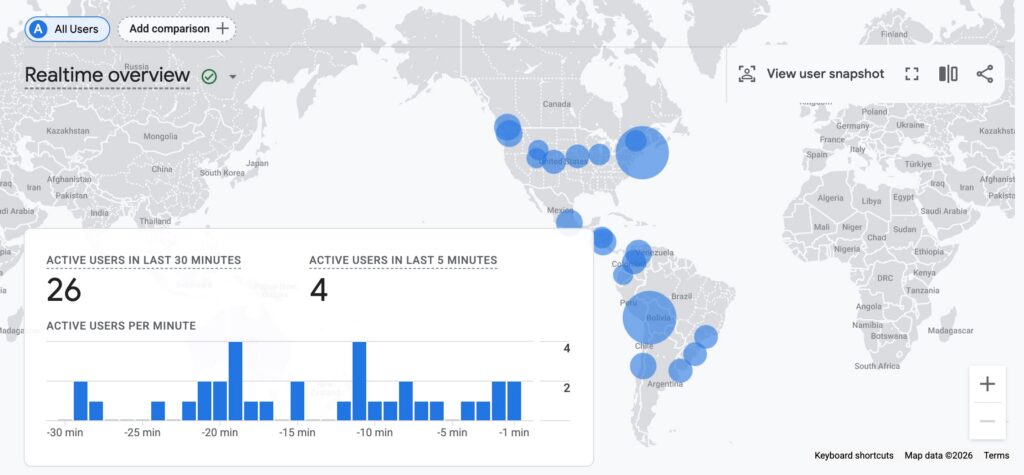Click the Active Users Per Minute heading
Viewport: 1024px width, 475px height.
tap(121, 325)
